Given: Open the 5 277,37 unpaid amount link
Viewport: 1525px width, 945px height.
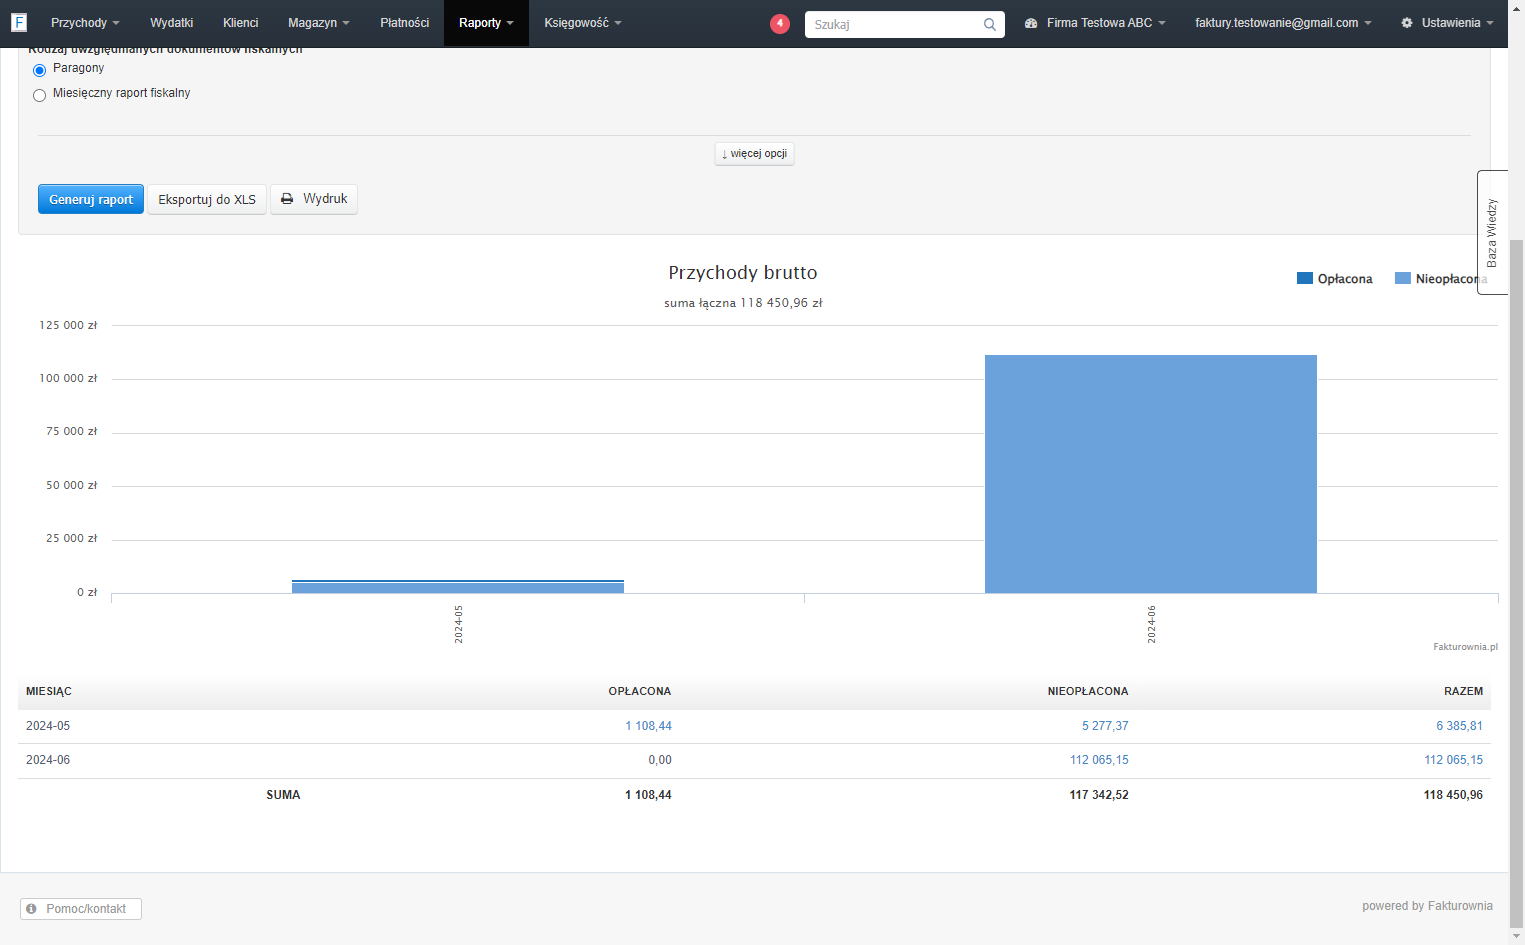Looking at the screenshot, I should click(x=1105, y=726).
